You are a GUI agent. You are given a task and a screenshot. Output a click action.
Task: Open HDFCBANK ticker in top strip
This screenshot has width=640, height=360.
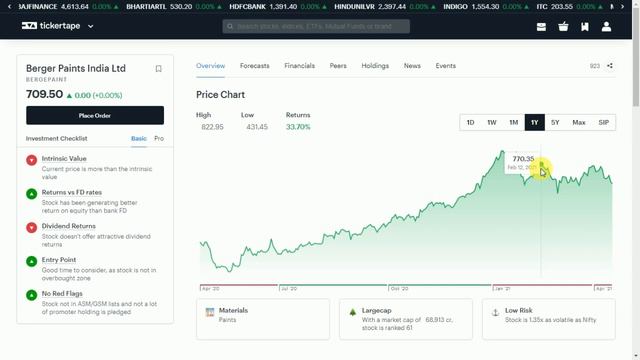coord(278,7)
